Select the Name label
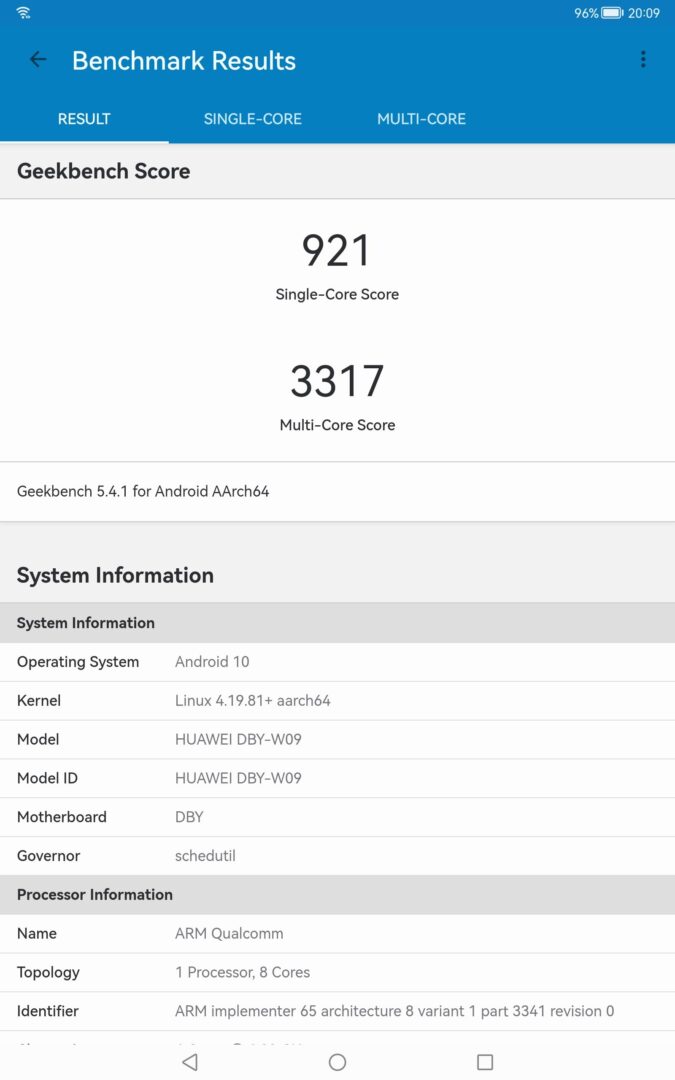This screenshot has height=1080, width=675. pyautogui.click(x=37, y=933)
